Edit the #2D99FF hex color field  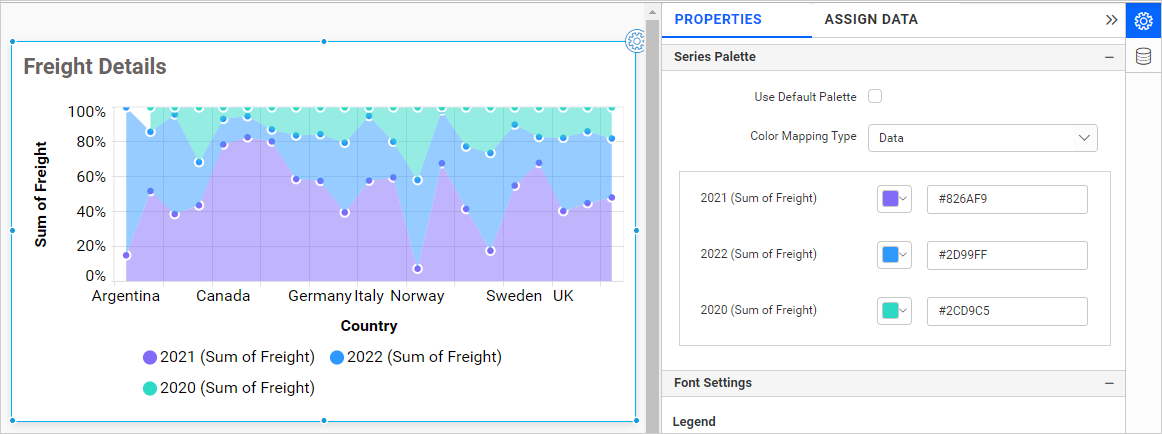click(x=1007, y=255)
